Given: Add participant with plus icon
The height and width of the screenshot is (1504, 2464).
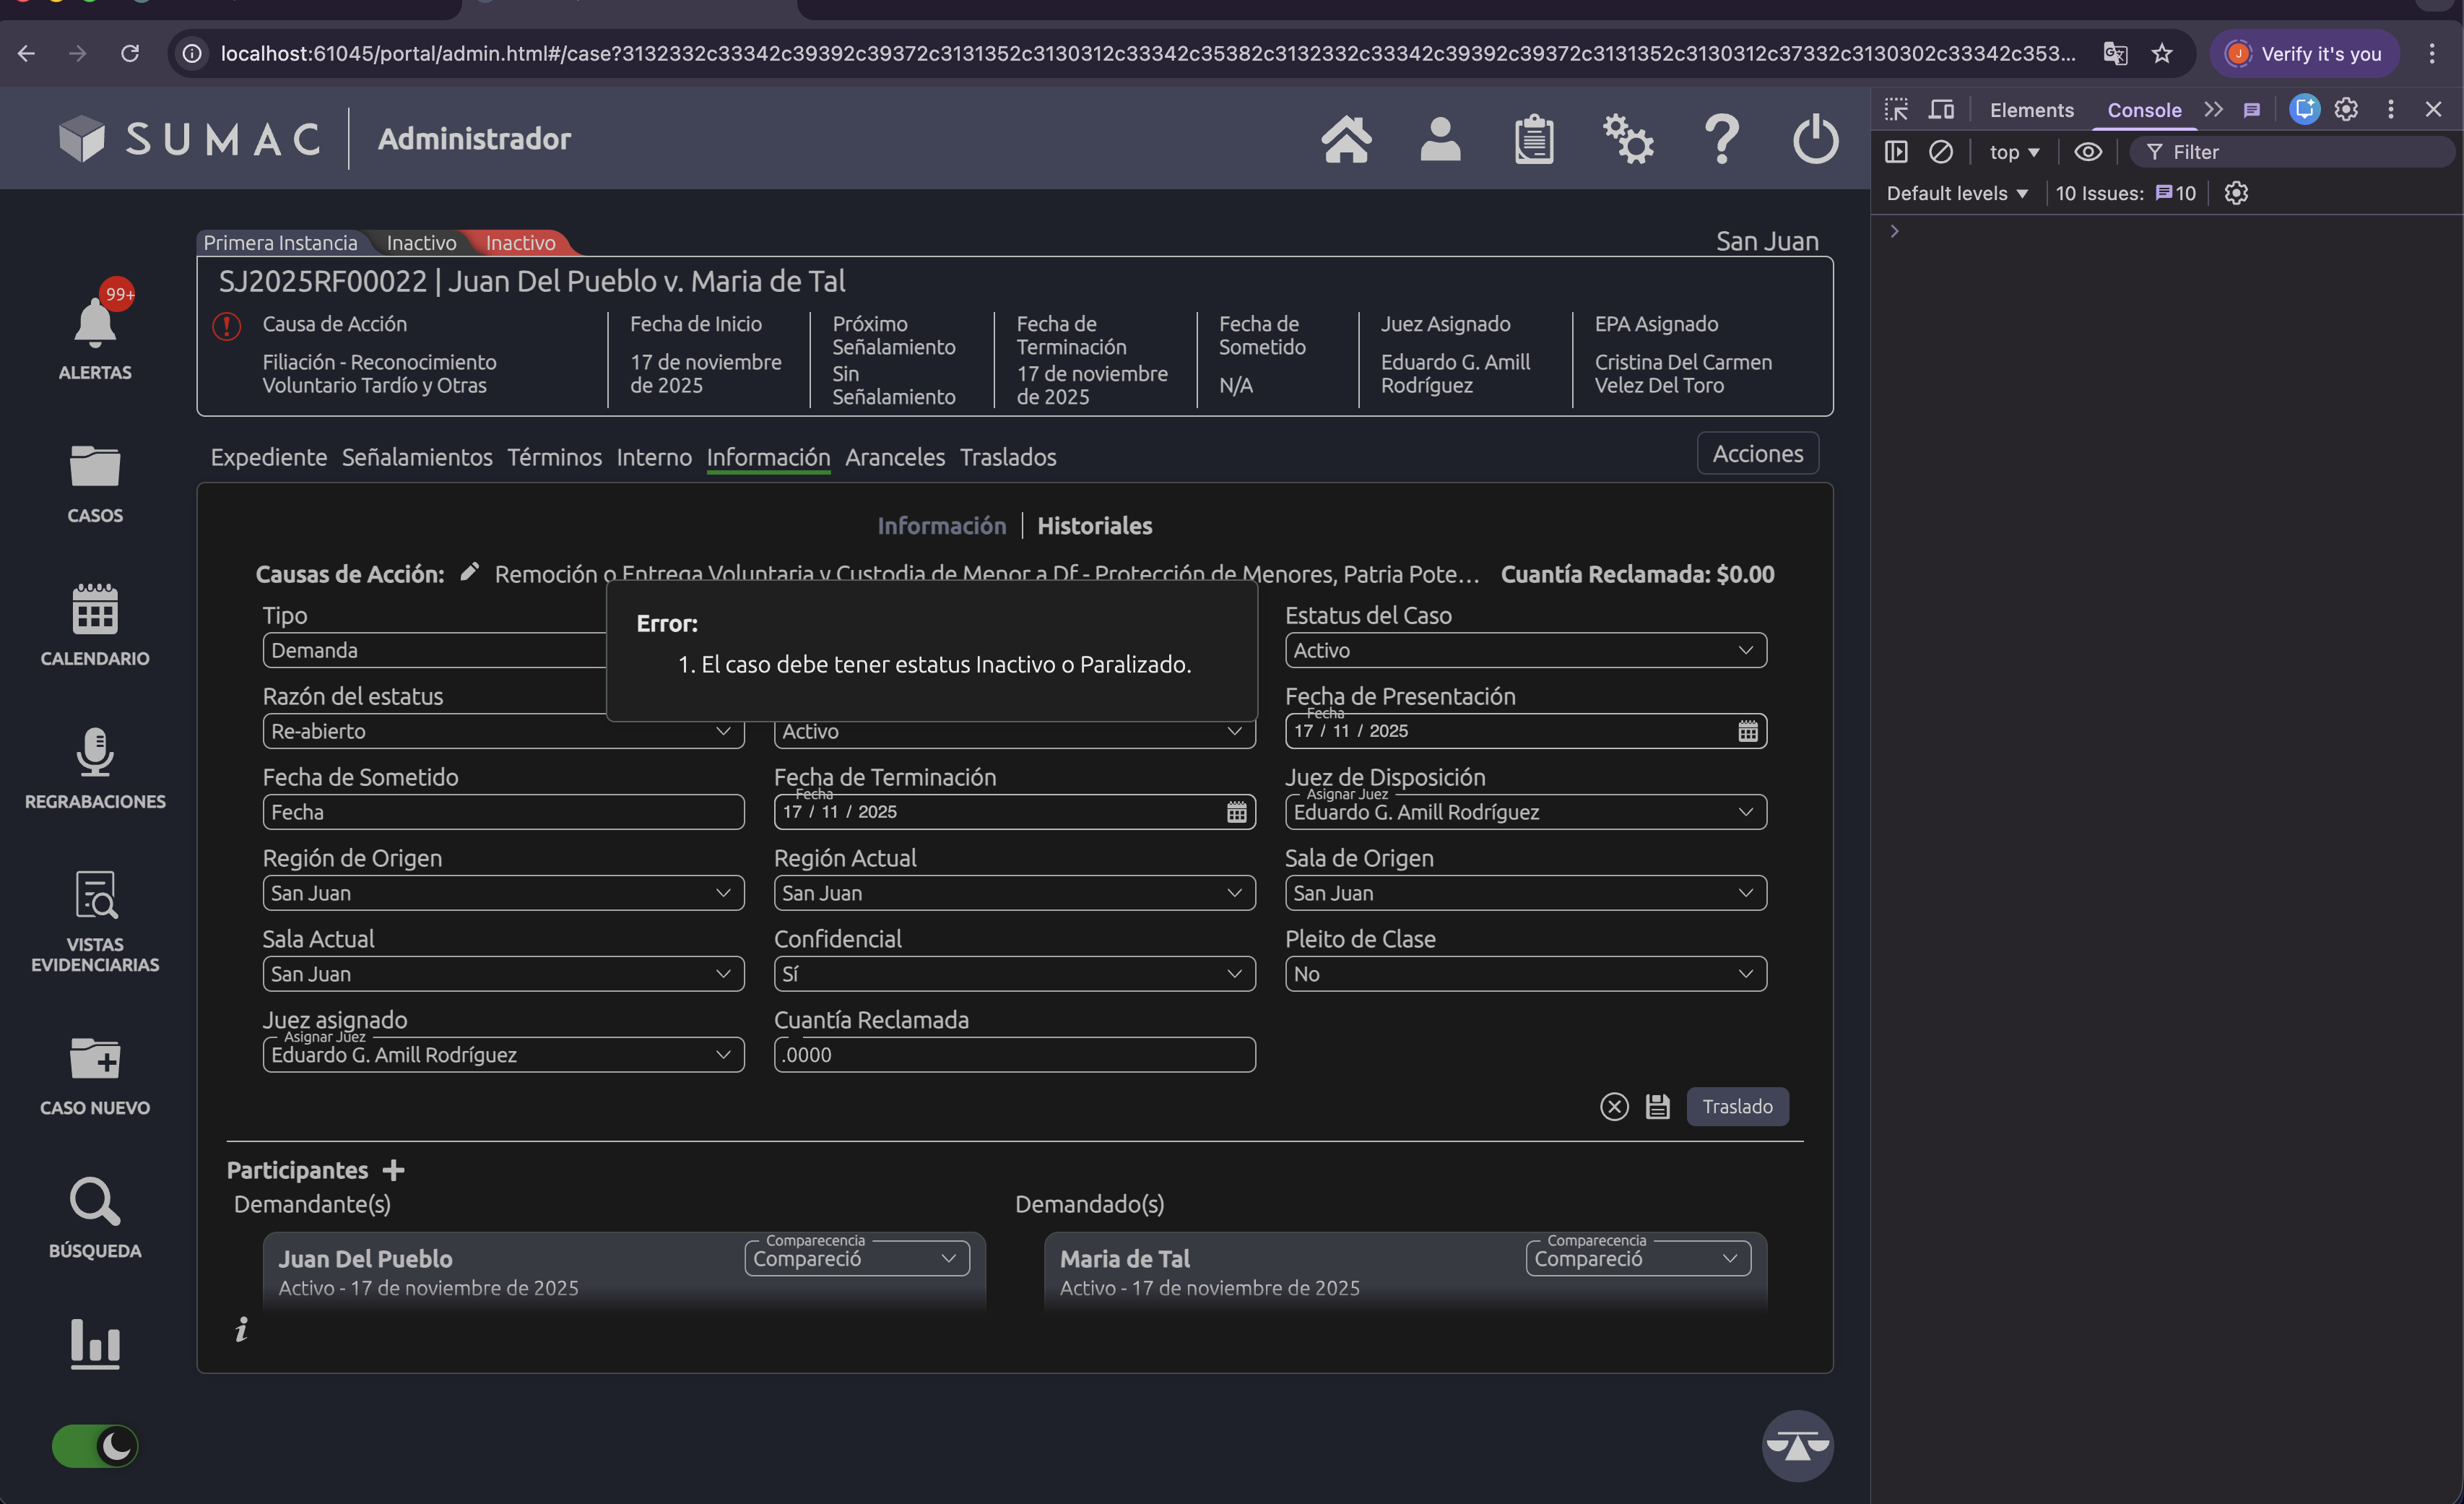Looking at the screenshot, I should pyautogui.click(x=394, y=1170).
